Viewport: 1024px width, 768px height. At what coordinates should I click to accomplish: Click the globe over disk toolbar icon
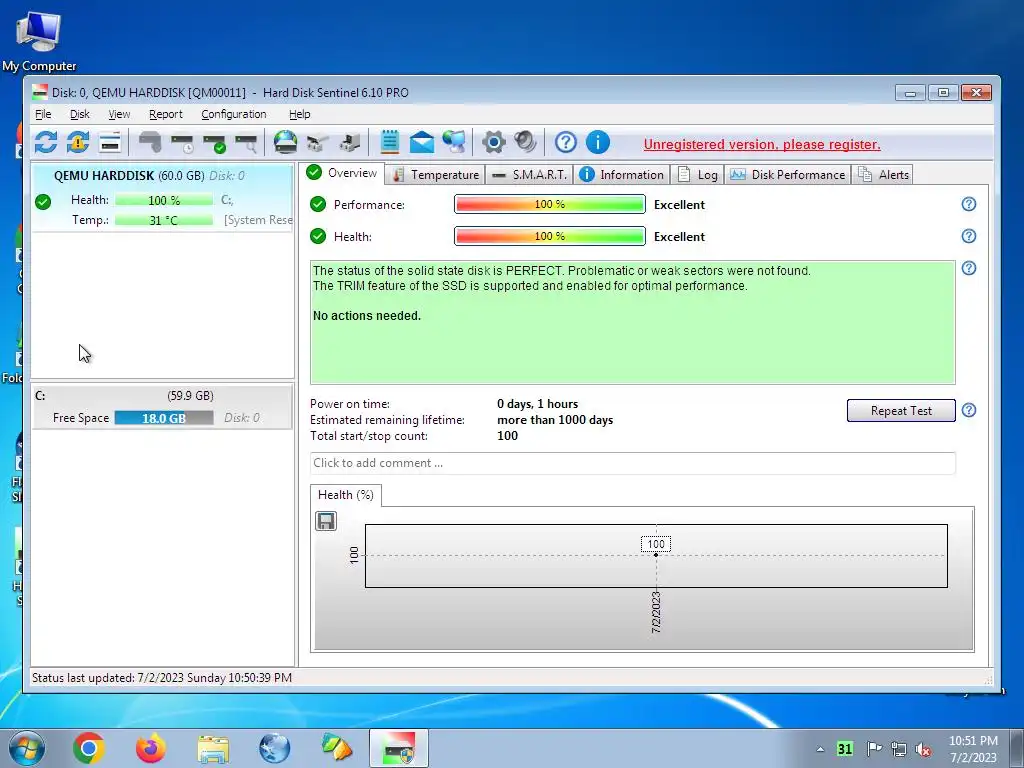click(x=285, y=142)
